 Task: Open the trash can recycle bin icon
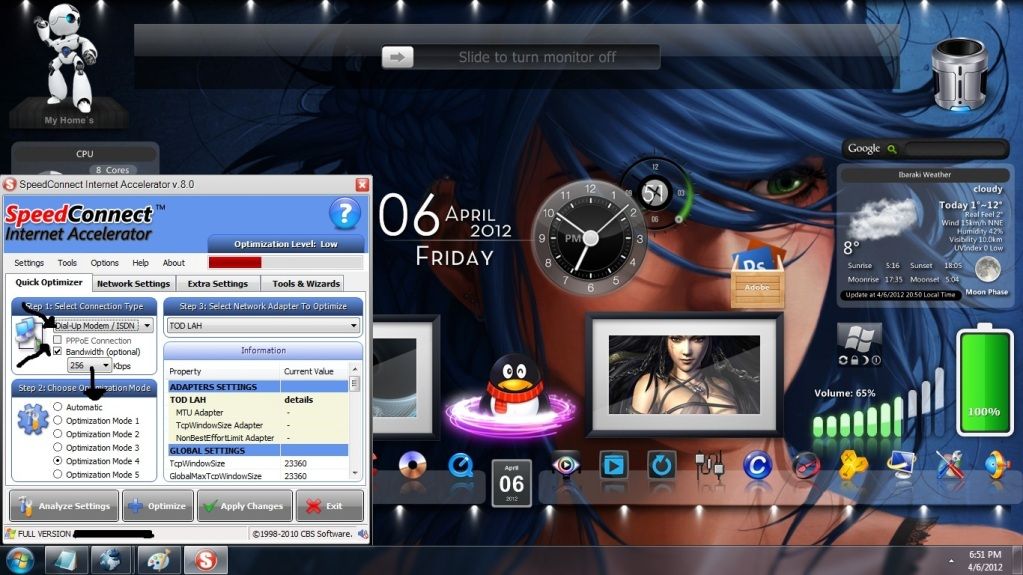(959, 74)
